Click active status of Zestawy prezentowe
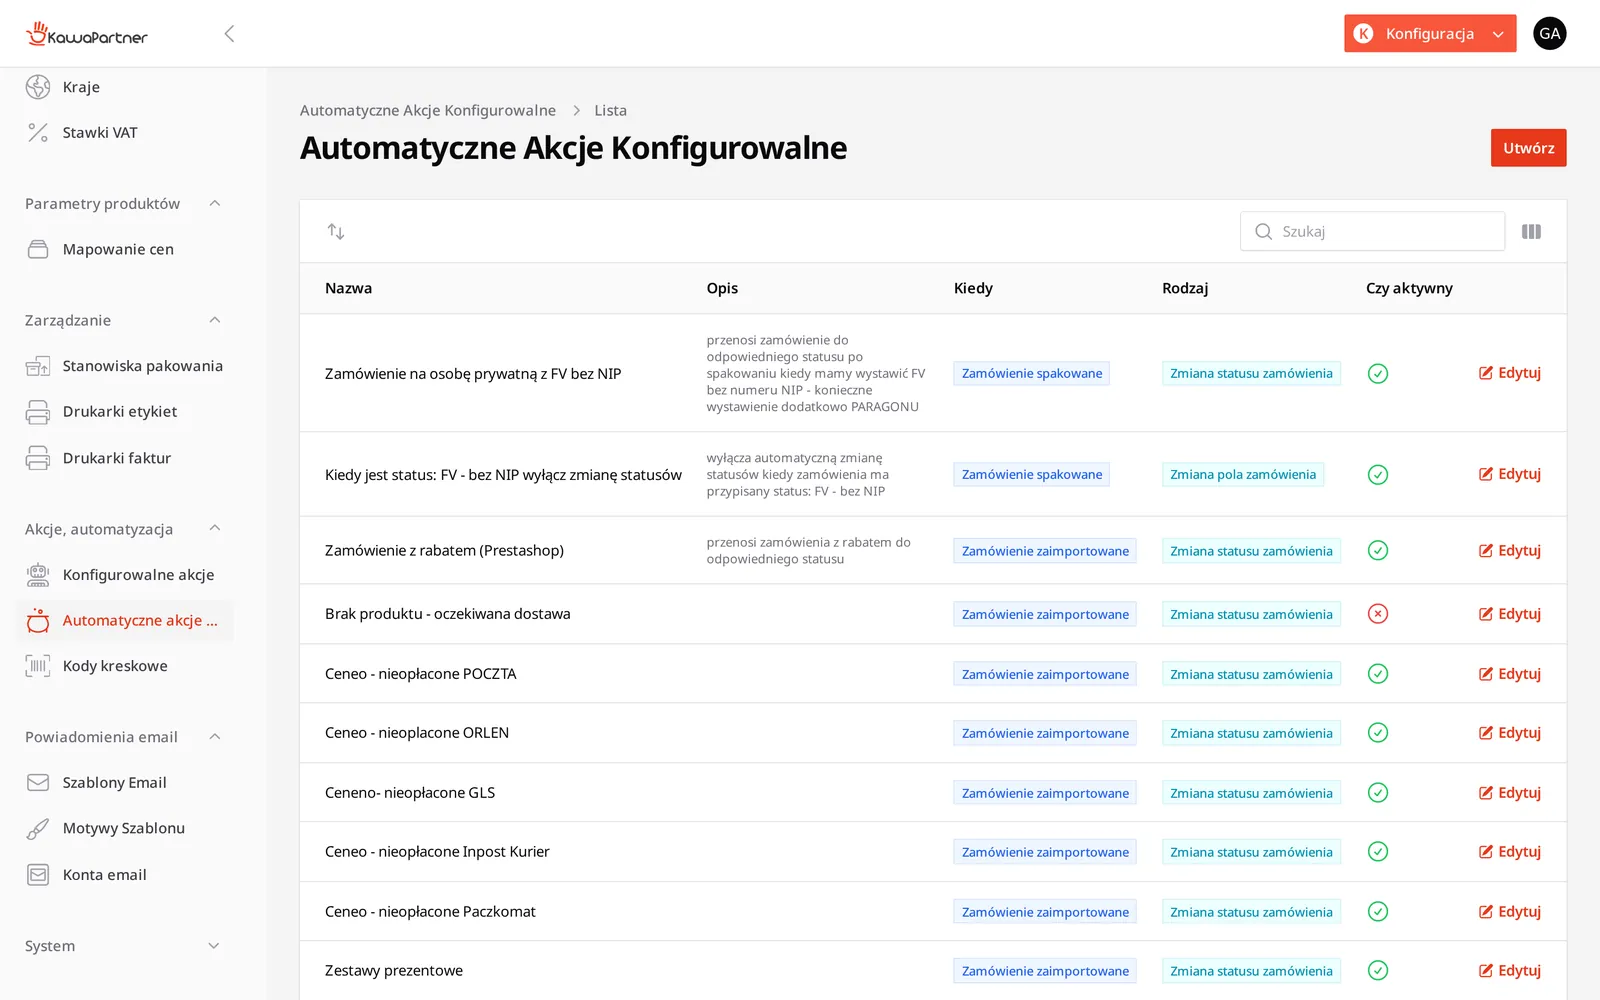The width and height of the screenshot is (1600, 1000). point(1378,970)
